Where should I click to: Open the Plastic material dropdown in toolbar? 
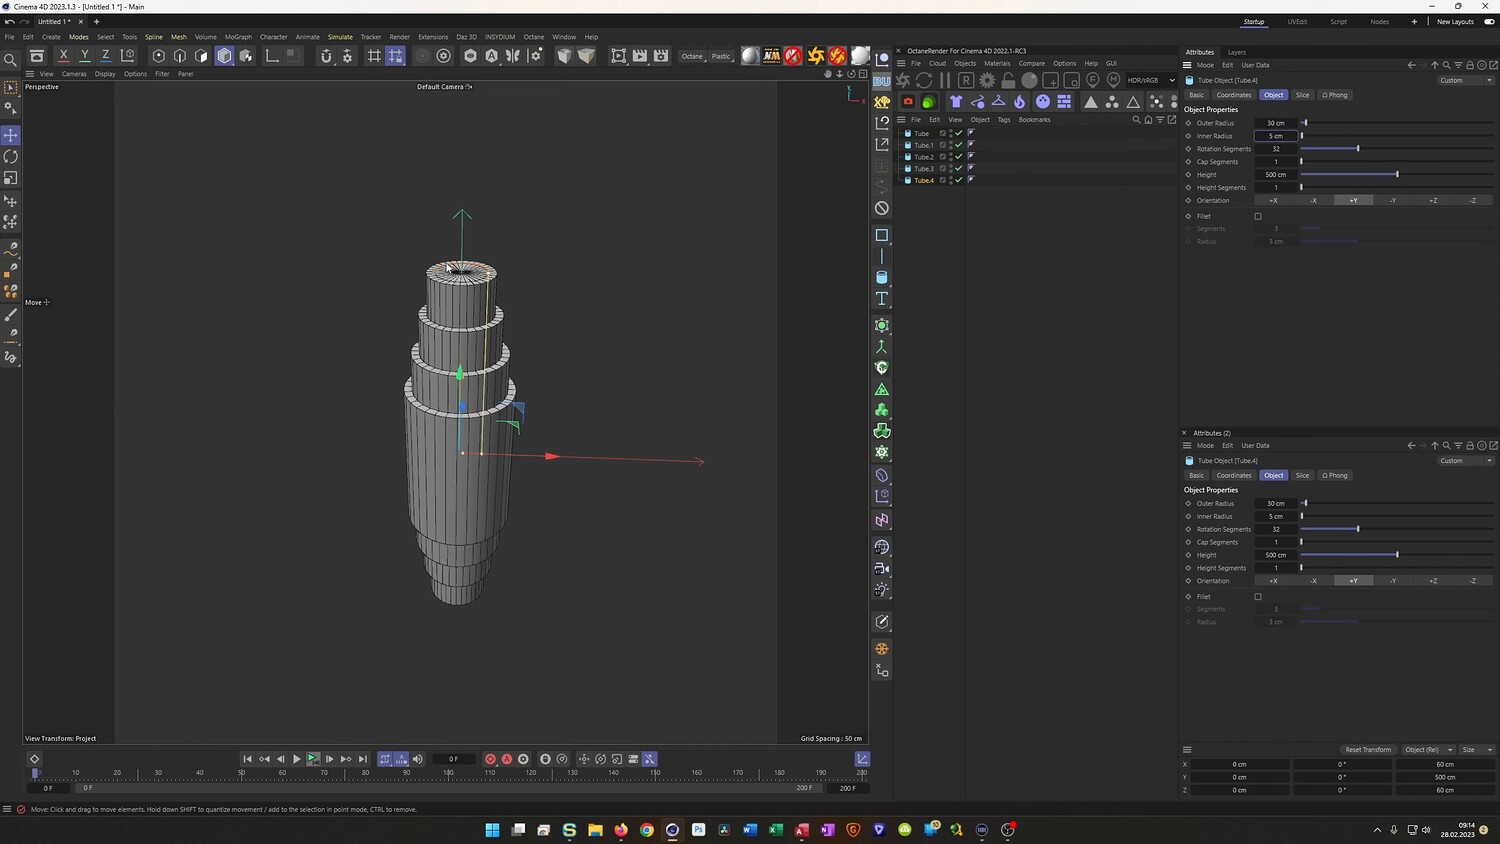point(722,56)
